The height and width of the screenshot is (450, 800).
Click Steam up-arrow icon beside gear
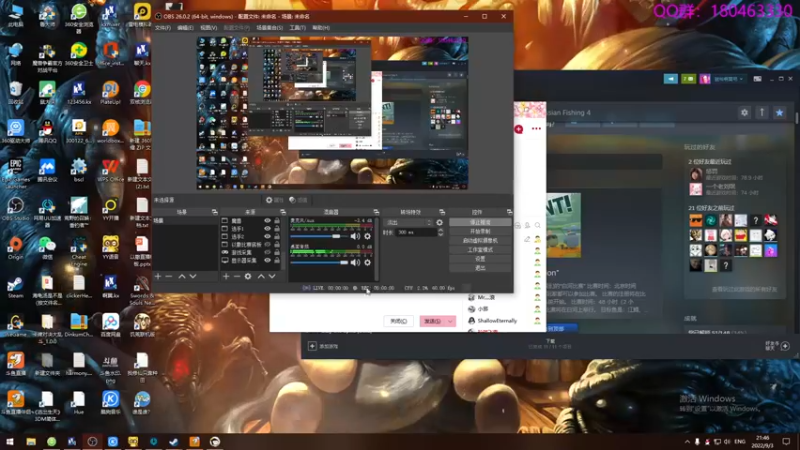[x=762, y=112]
